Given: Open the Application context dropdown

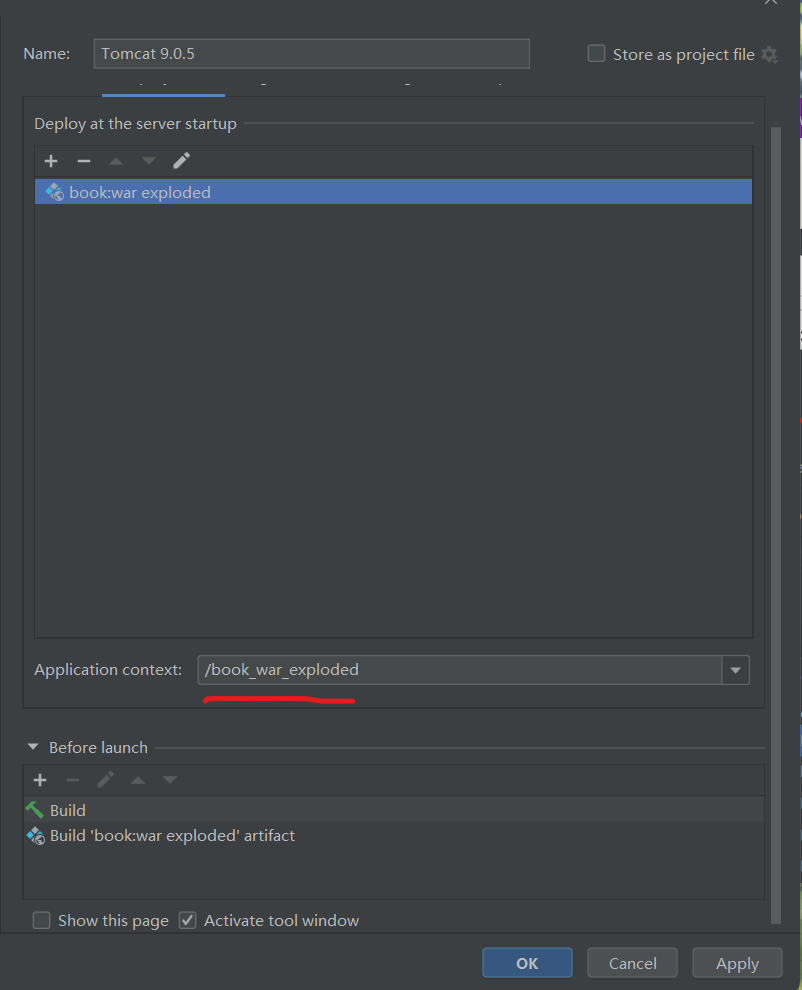Looking at the screenshot, I should coord(736,670).
